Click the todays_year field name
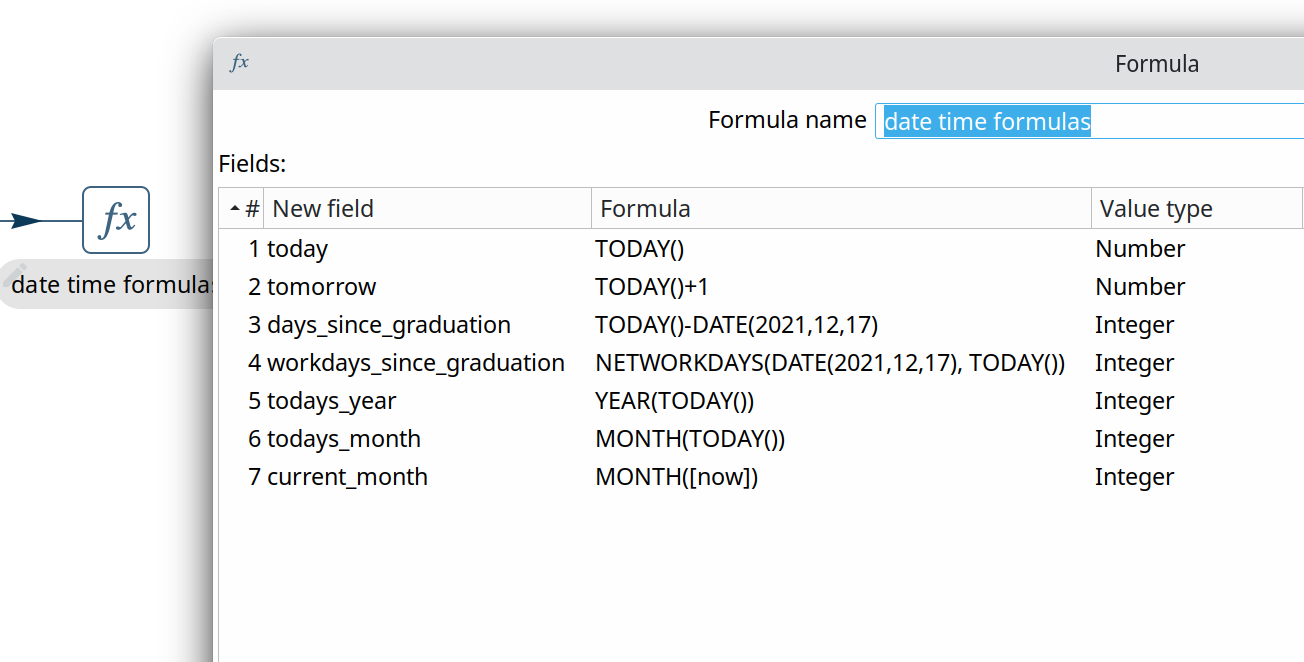This screenshot has width=1304, height=662. pos(331,401)
